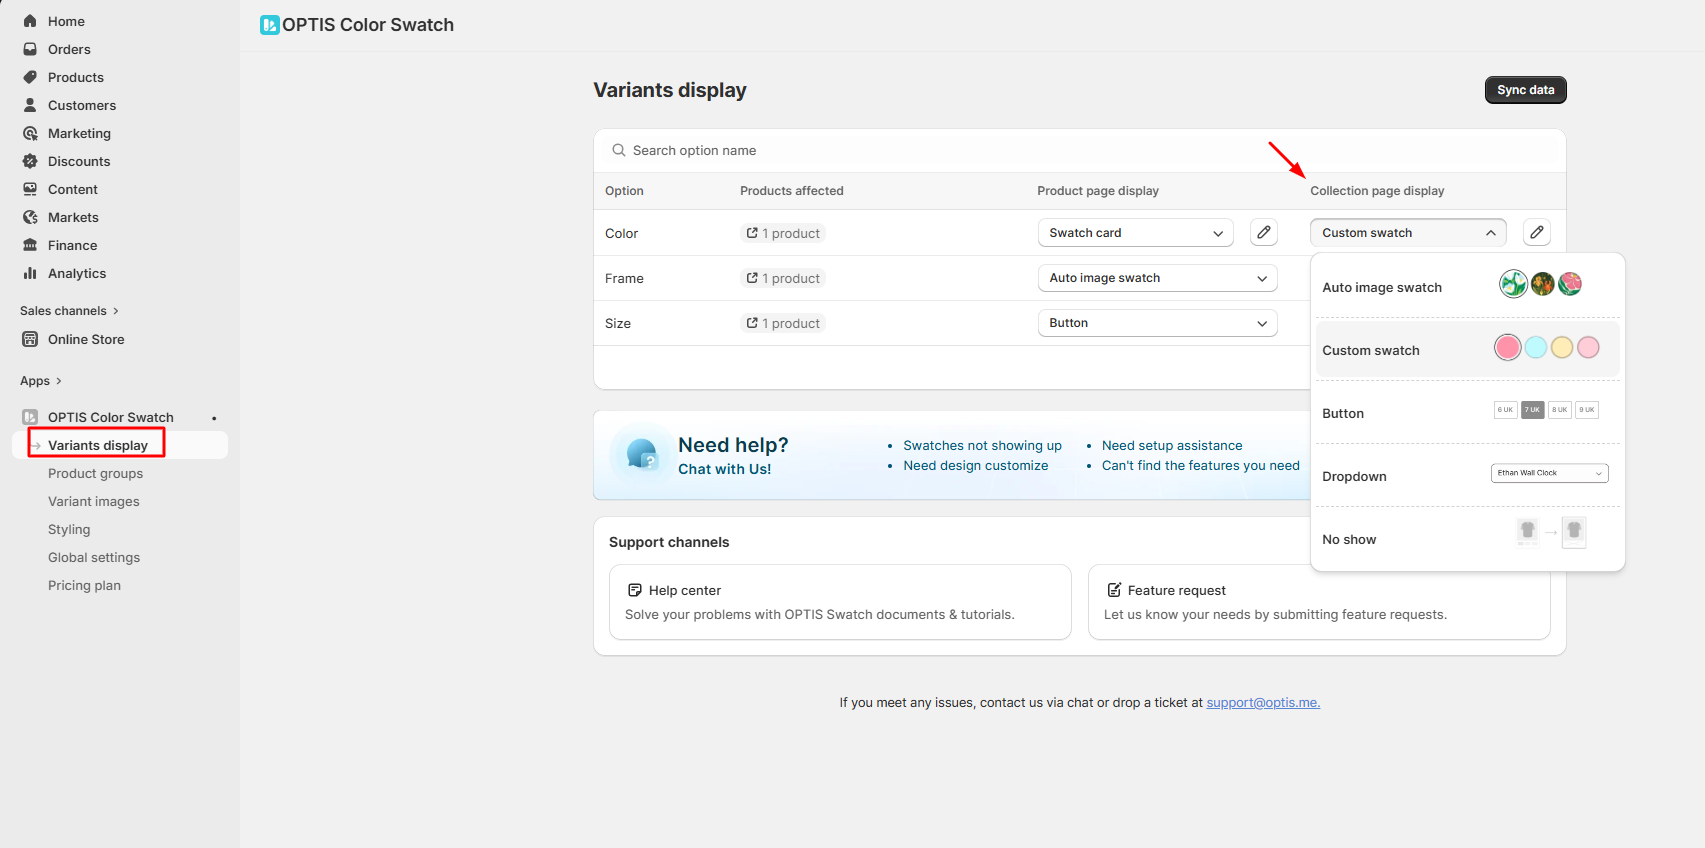Click the Content icon in sidebar
Viewport: 1705px width, 848px height.
pyautogui.click(x=30, y=189)
